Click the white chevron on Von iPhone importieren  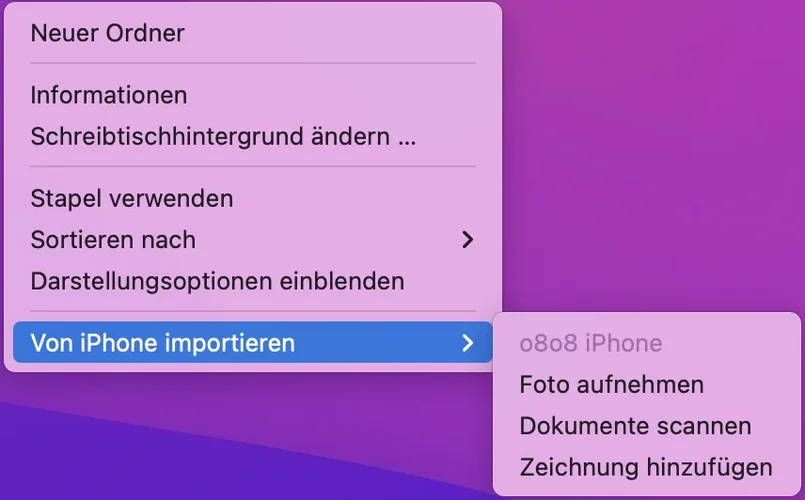(x=467, y=343)
